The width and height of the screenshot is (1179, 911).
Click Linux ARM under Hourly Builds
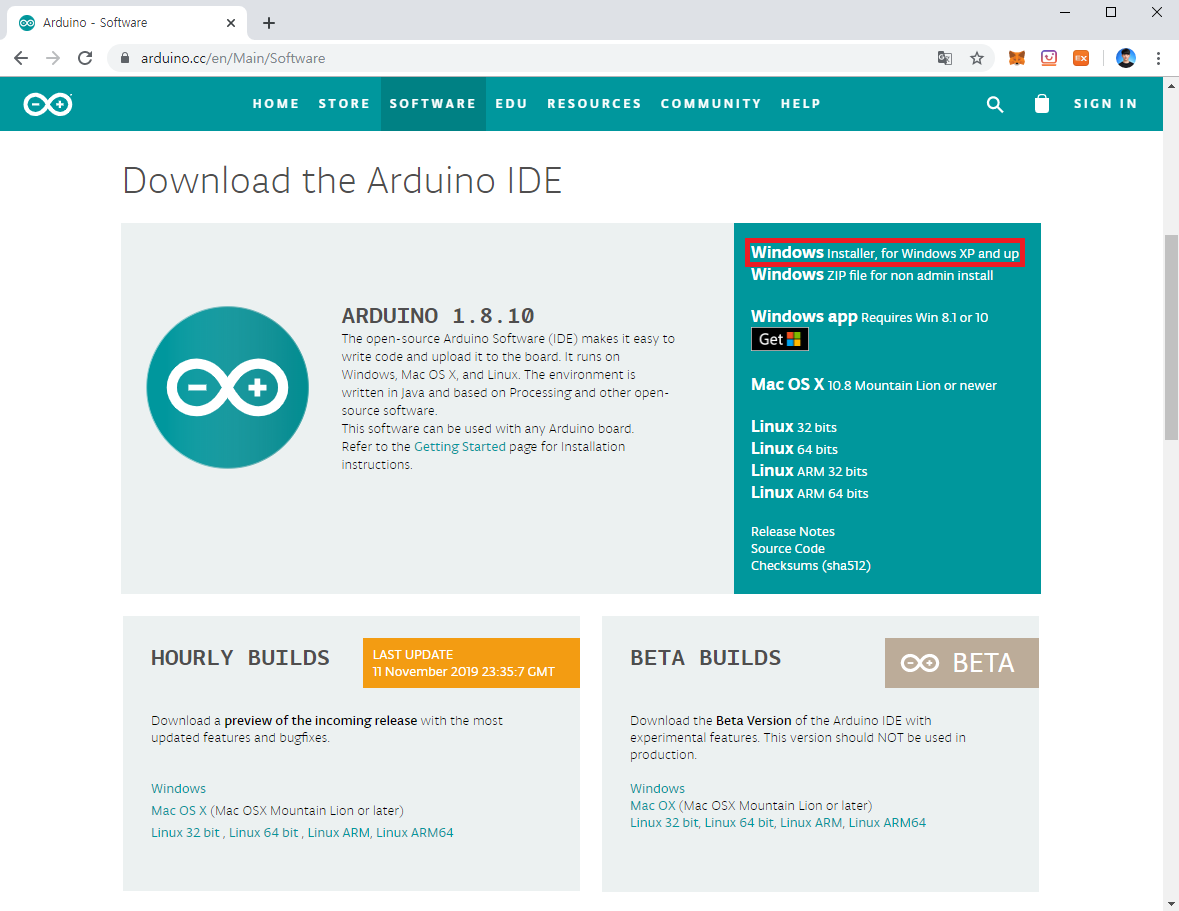338,833
